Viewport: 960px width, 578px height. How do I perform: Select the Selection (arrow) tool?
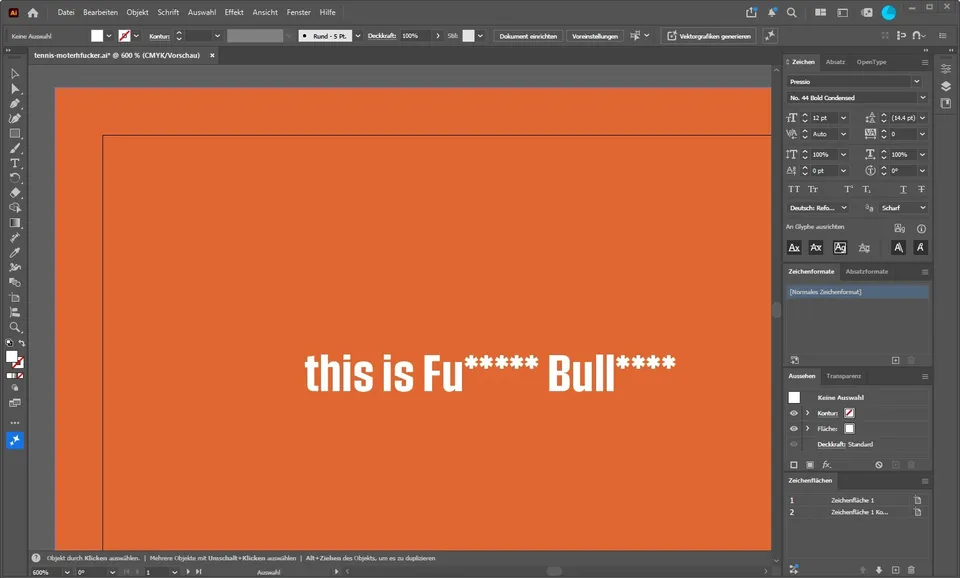coord(15,73)
